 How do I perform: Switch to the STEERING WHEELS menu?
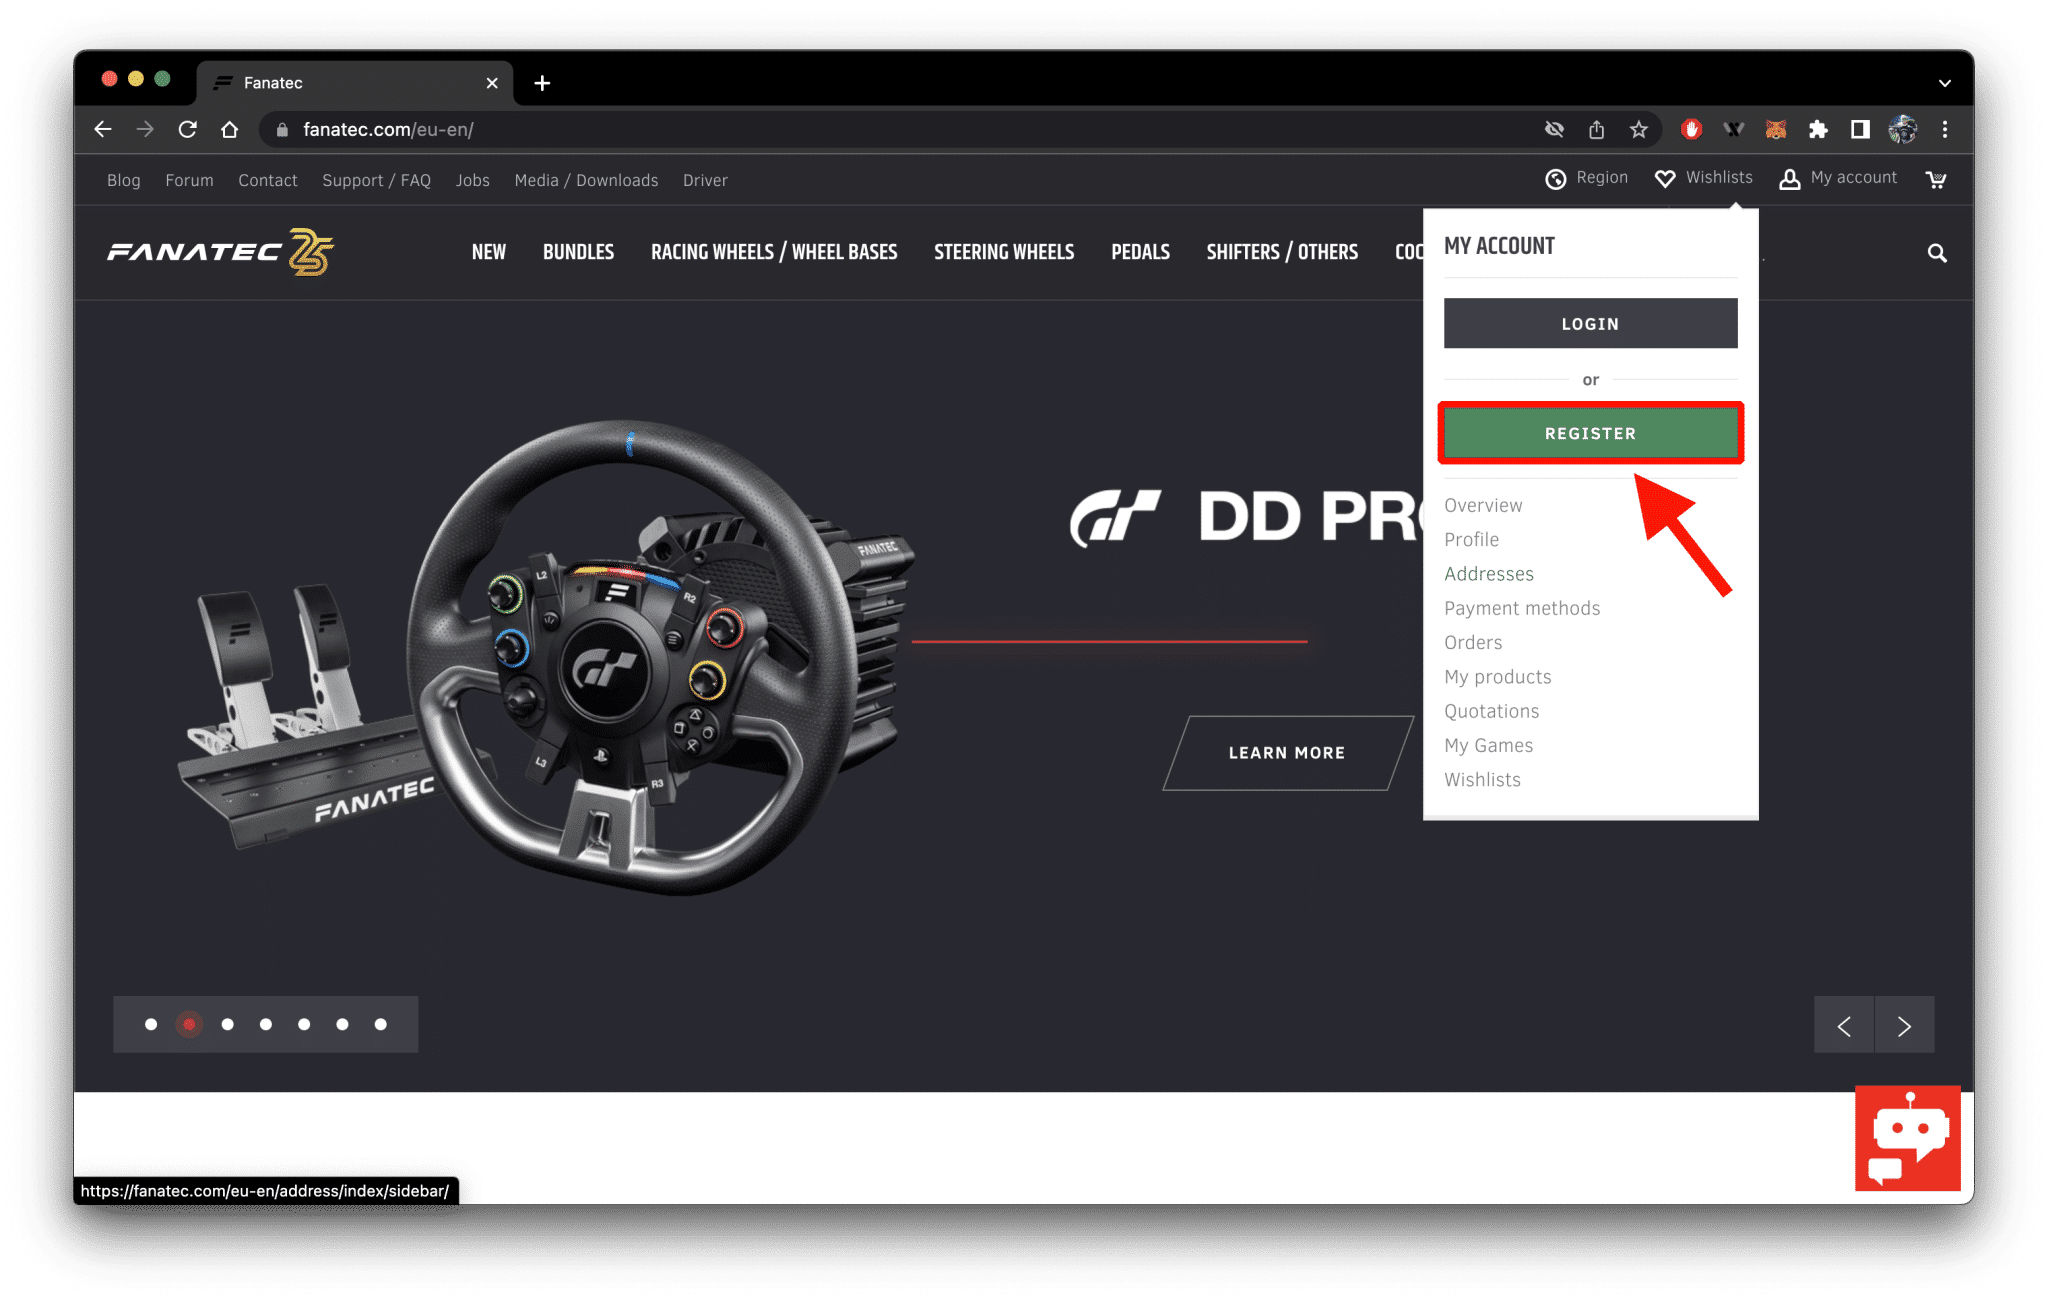1003,252
